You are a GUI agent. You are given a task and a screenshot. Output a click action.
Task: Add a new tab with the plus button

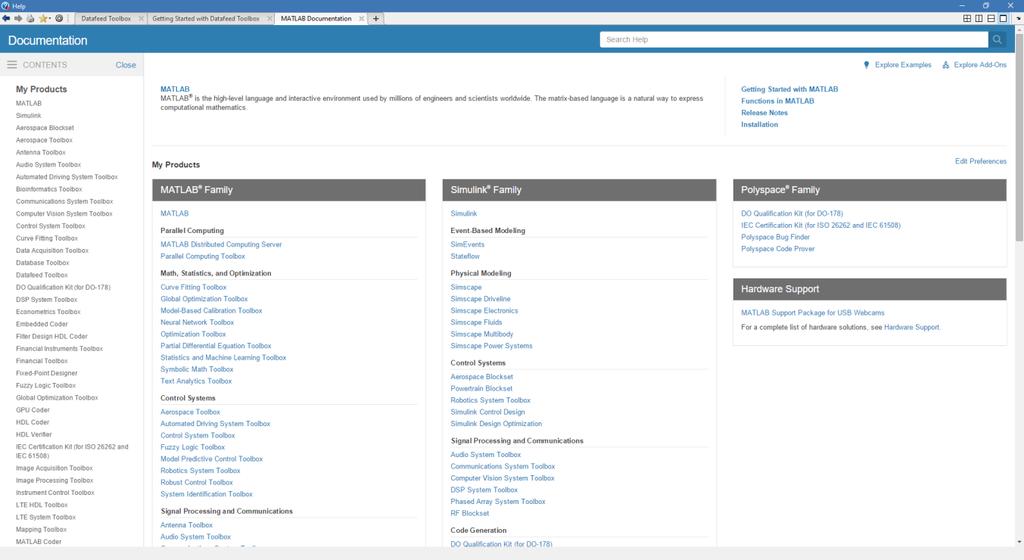pos(376,18)
